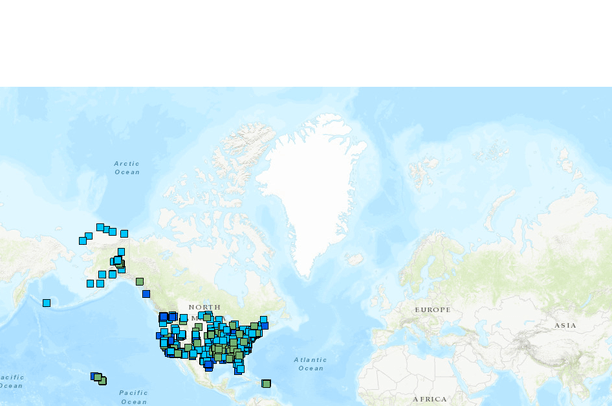This screenshot has height=406, width=612.
Task: Select the easternmost marker on Alaska's north coast
Action: click(x=124, y=234)
